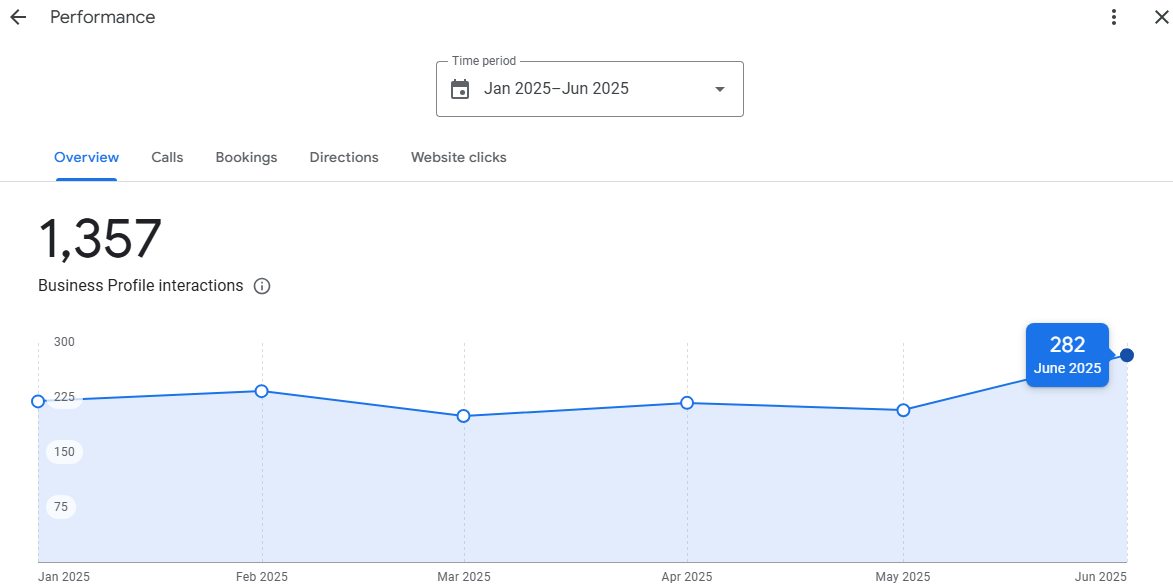
Task: Go to the Website clicks tab
Action: pyautogui.click(x=458, y=157)
